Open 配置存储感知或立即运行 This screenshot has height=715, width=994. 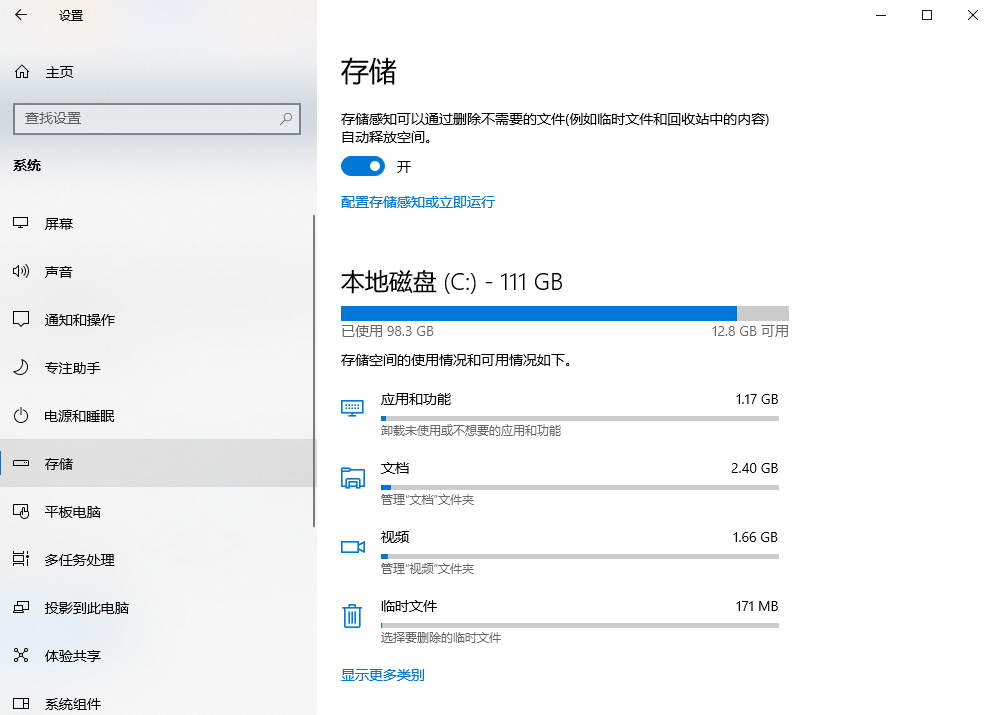pos(417,202)
